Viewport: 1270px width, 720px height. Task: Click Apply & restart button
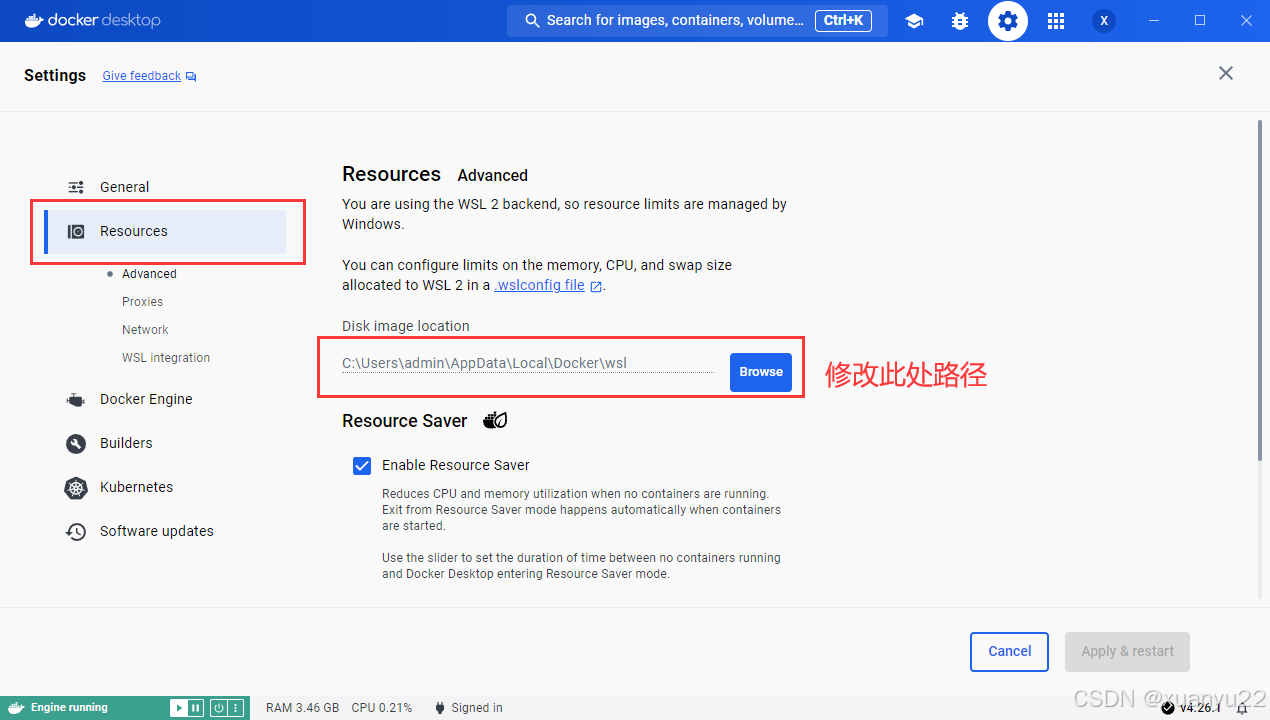click(1128, 651)
